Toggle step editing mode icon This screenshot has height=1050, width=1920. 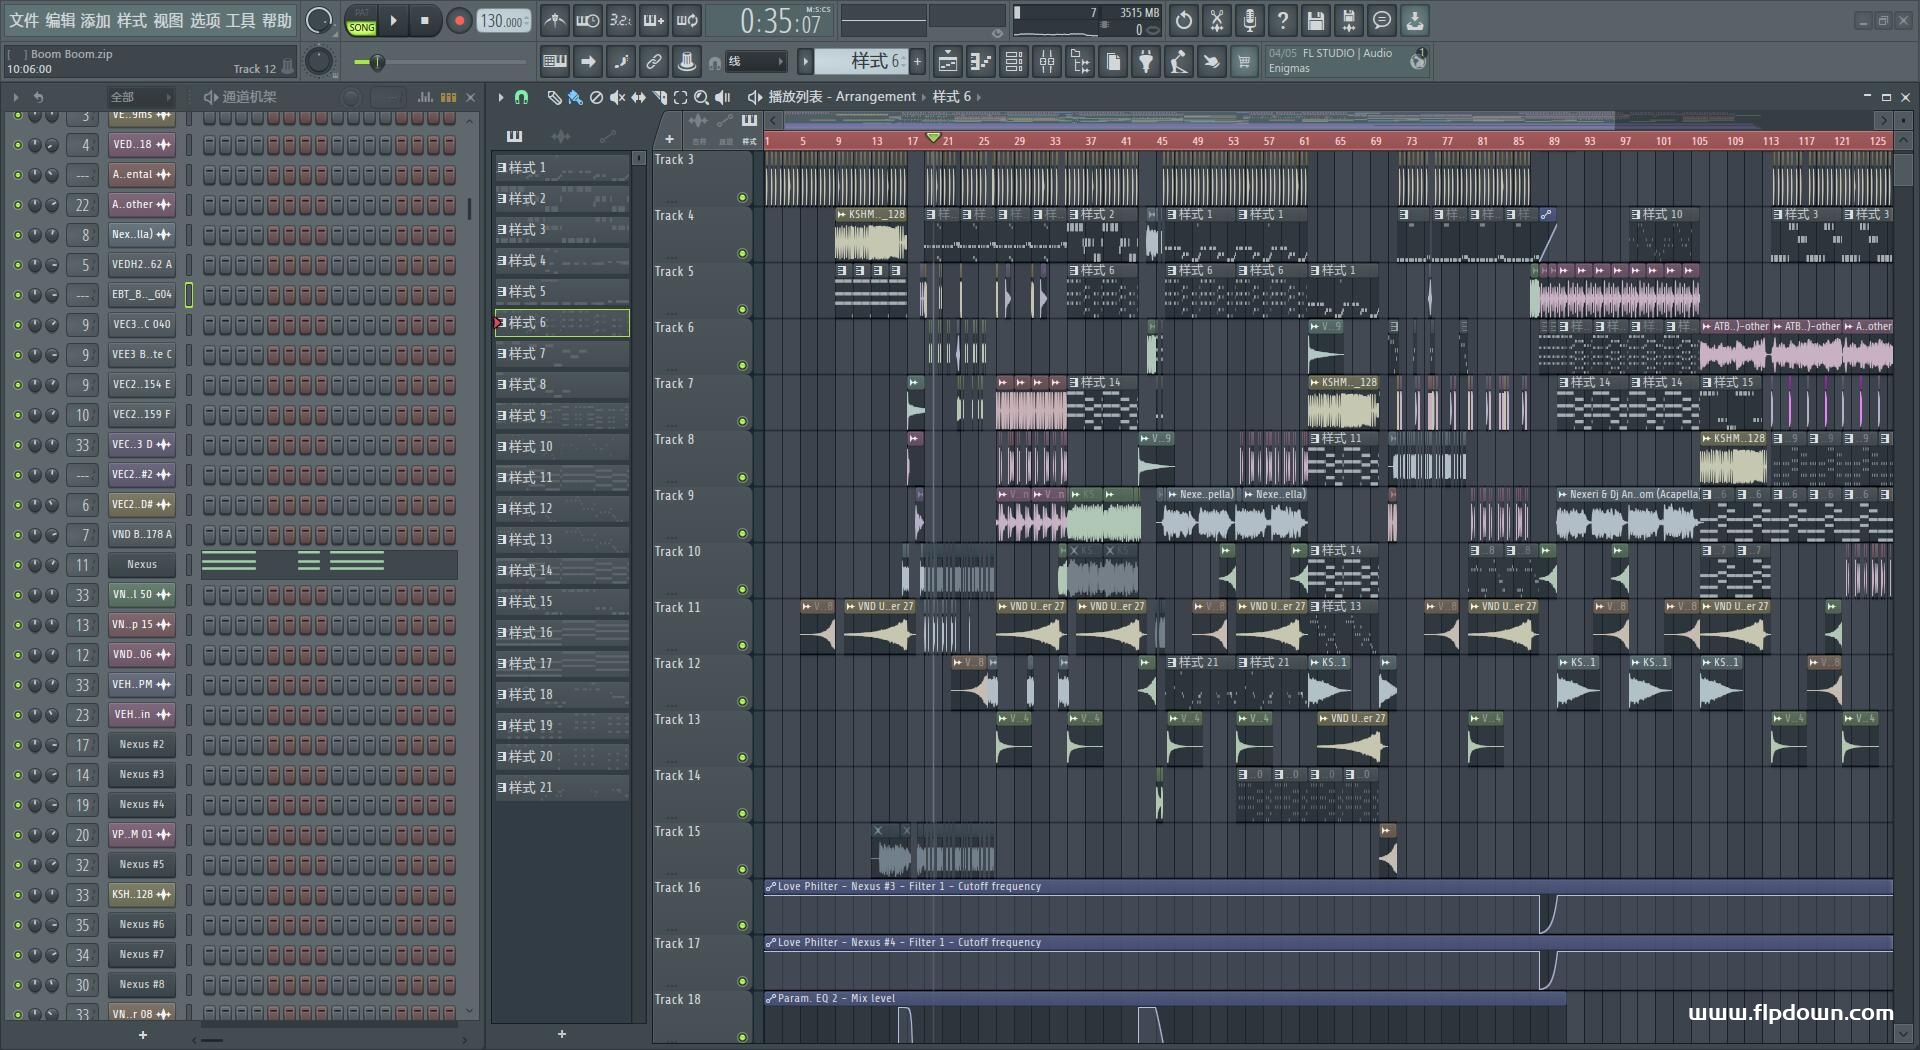(621, 62)
